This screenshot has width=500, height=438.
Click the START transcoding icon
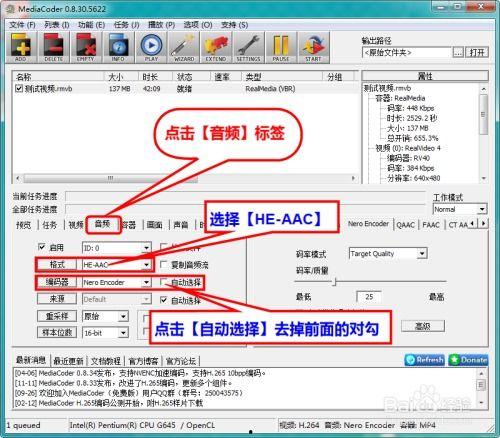coord(314,47)
